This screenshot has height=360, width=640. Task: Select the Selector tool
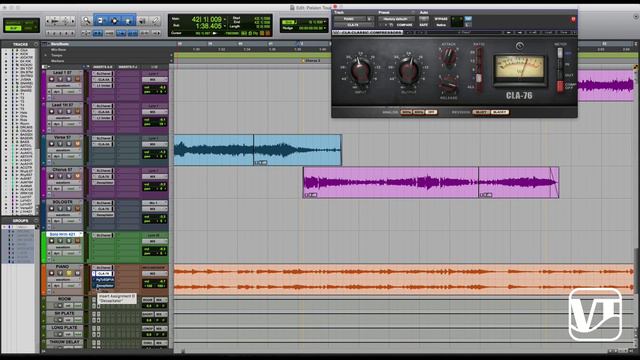114,21
